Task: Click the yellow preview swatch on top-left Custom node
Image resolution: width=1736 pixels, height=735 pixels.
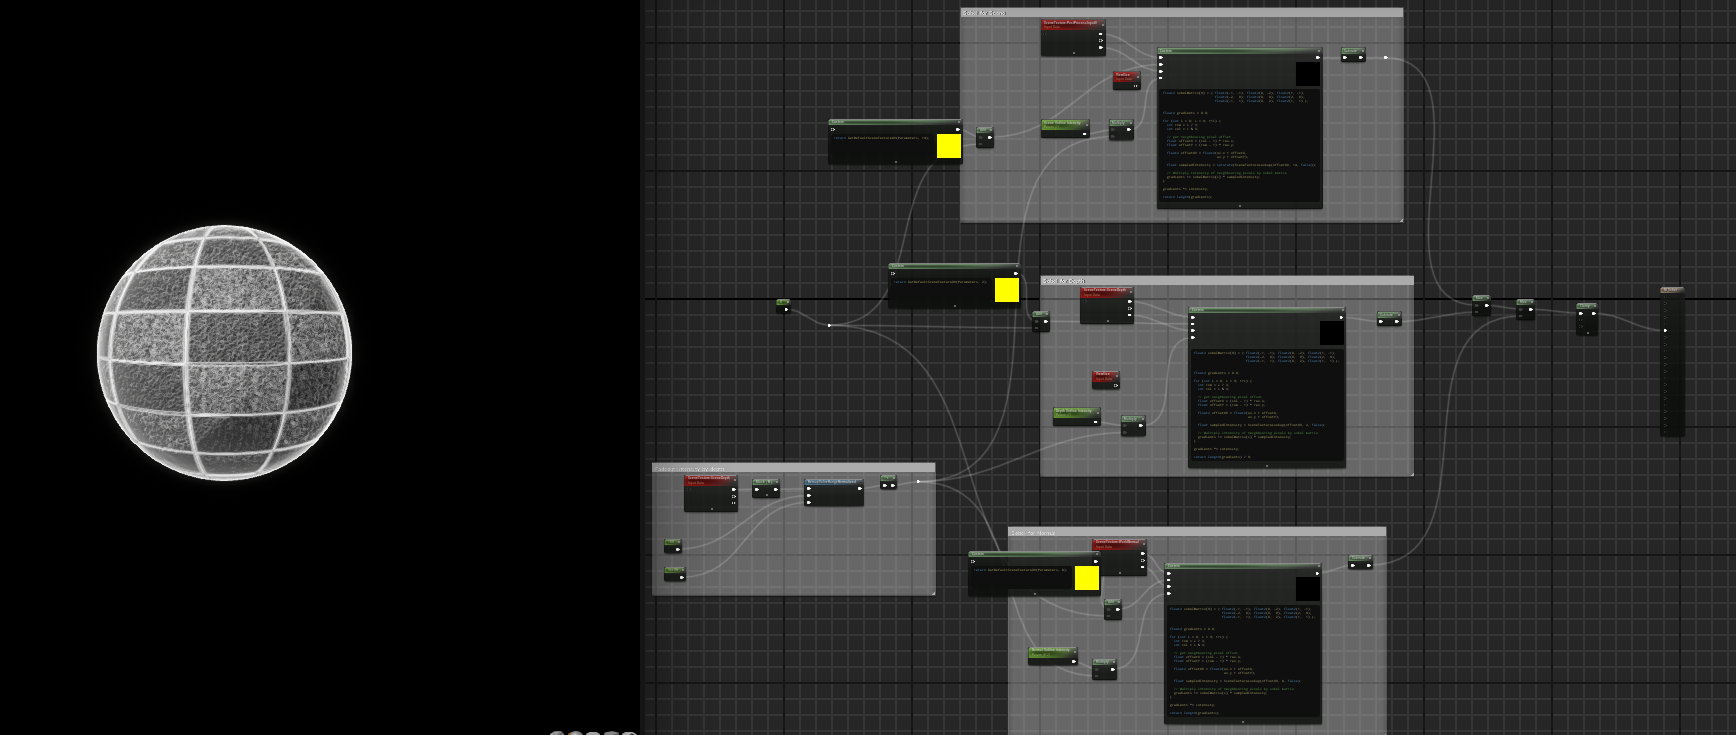Action: pos(948,147)
